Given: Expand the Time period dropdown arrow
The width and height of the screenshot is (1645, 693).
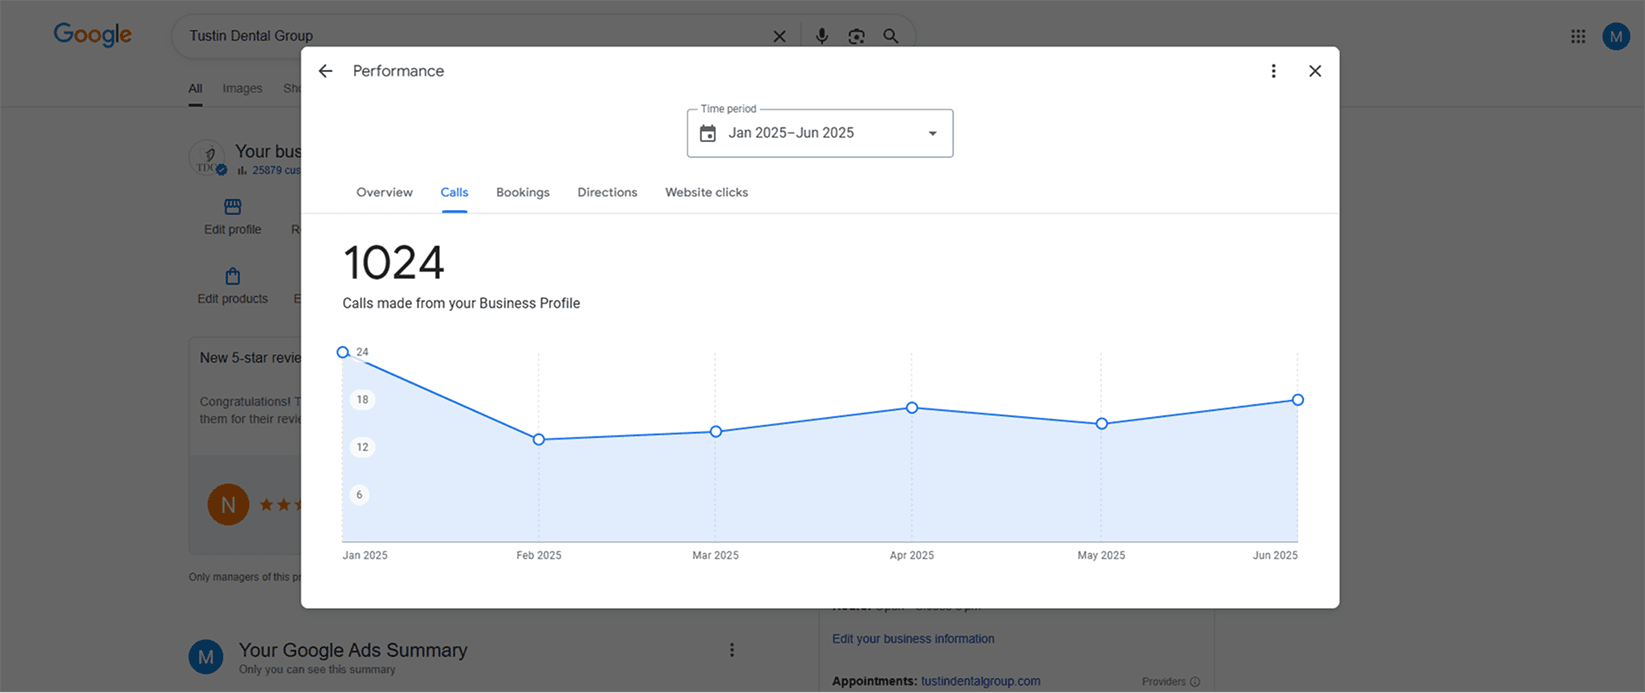Looking at the screenshot, I should [x=932, y=133].
